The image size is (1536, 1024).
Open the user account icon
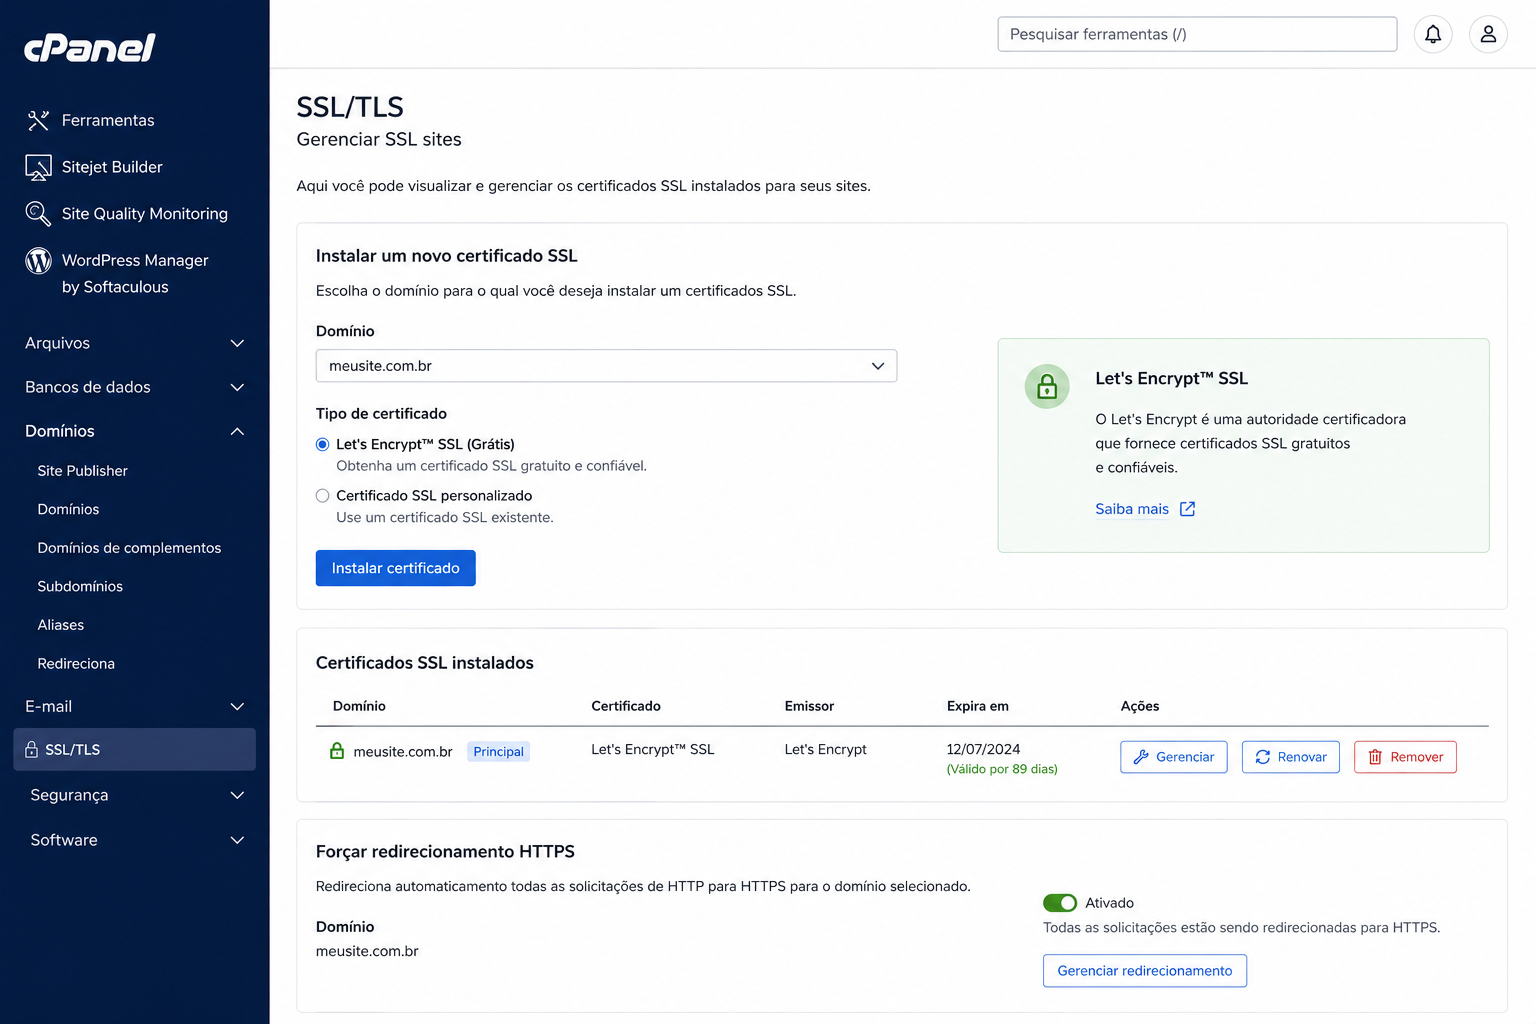(x=1488, y=34)
